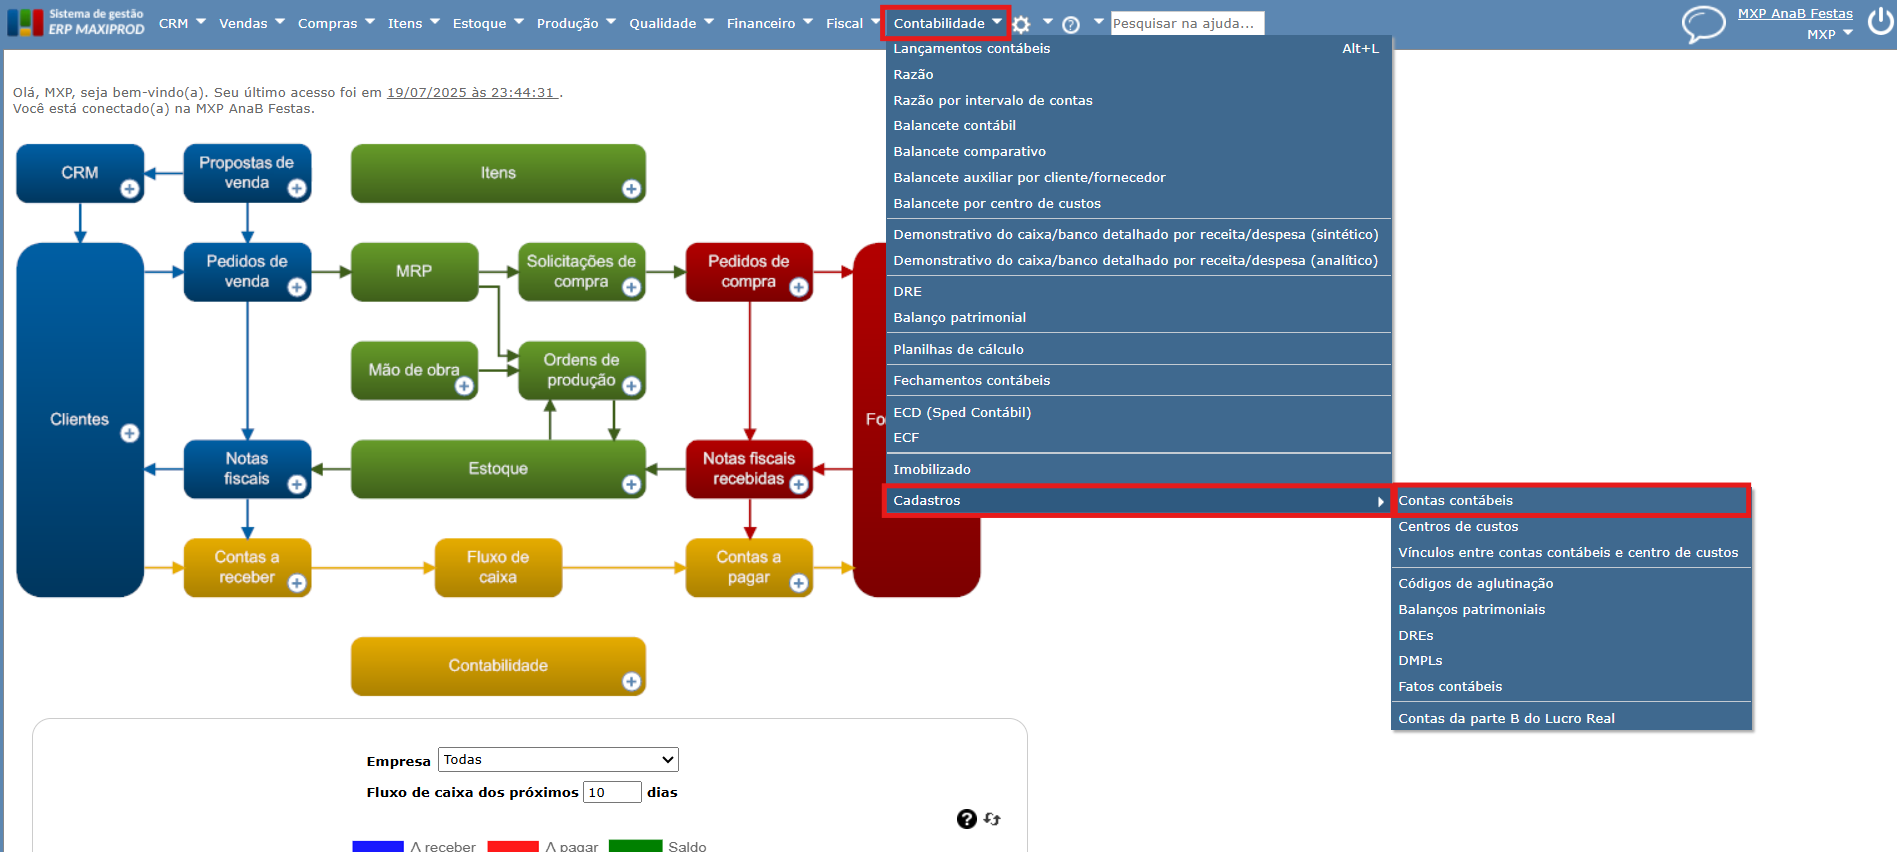
Task: Open Balanço patrimonial menu entry
Action: pos(1138,317)
